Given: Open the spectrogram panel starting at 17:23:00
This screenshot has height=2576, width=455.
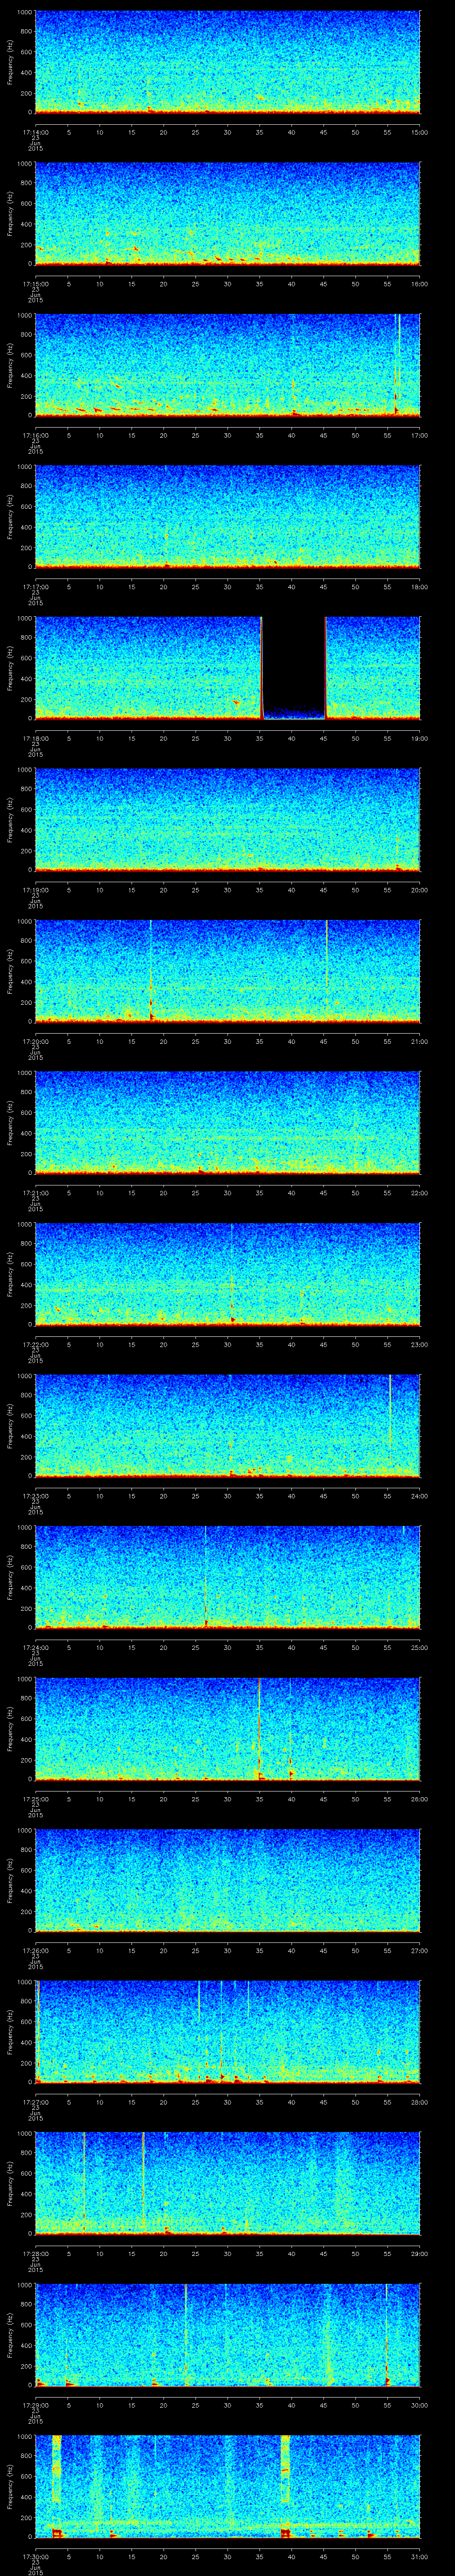Looking at the screenshot, I should tap(228, 1425).
